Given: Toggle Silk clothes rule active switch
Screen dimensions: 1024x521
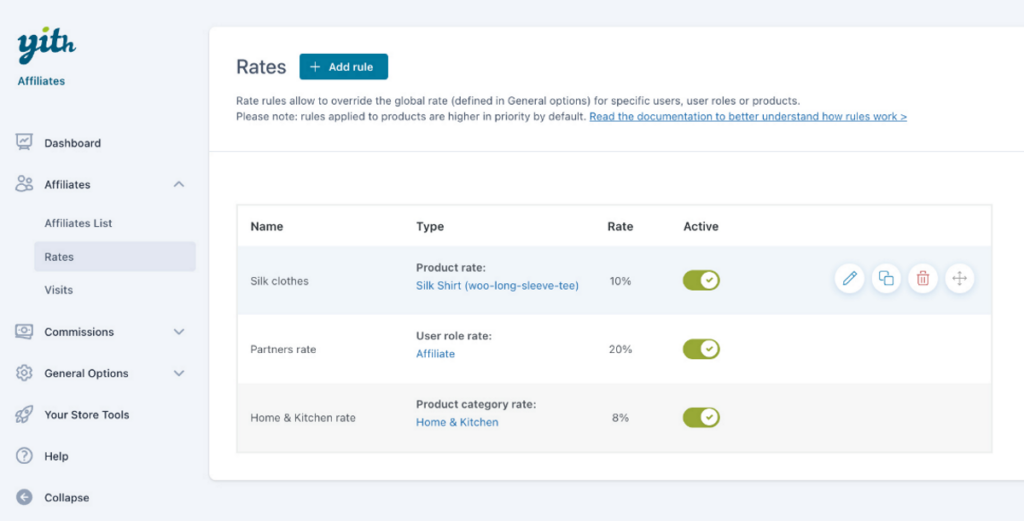Looking at the screenshot, I should click(701, 281).
